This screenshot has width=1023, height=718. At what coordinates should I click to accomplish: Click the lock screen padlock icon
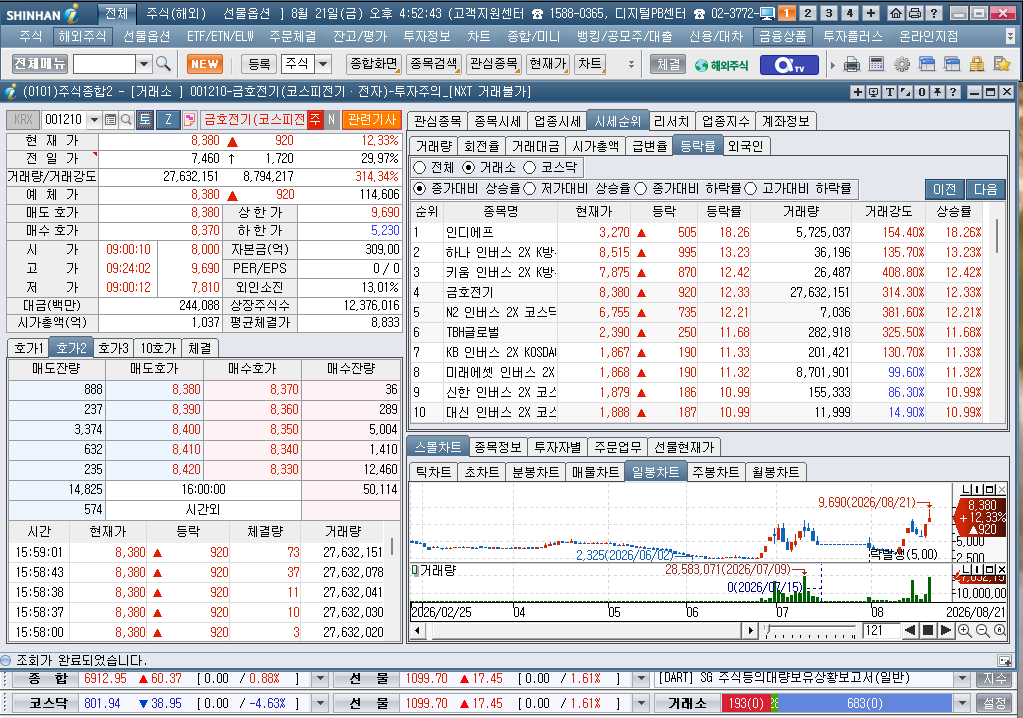(x=977, y=64)
